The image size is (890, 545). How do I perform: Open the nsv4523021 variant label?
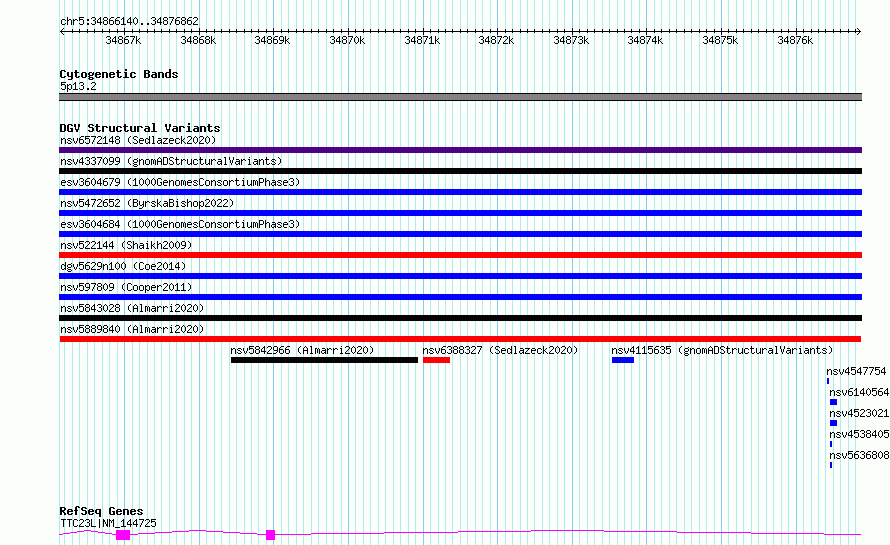[859, 413]
